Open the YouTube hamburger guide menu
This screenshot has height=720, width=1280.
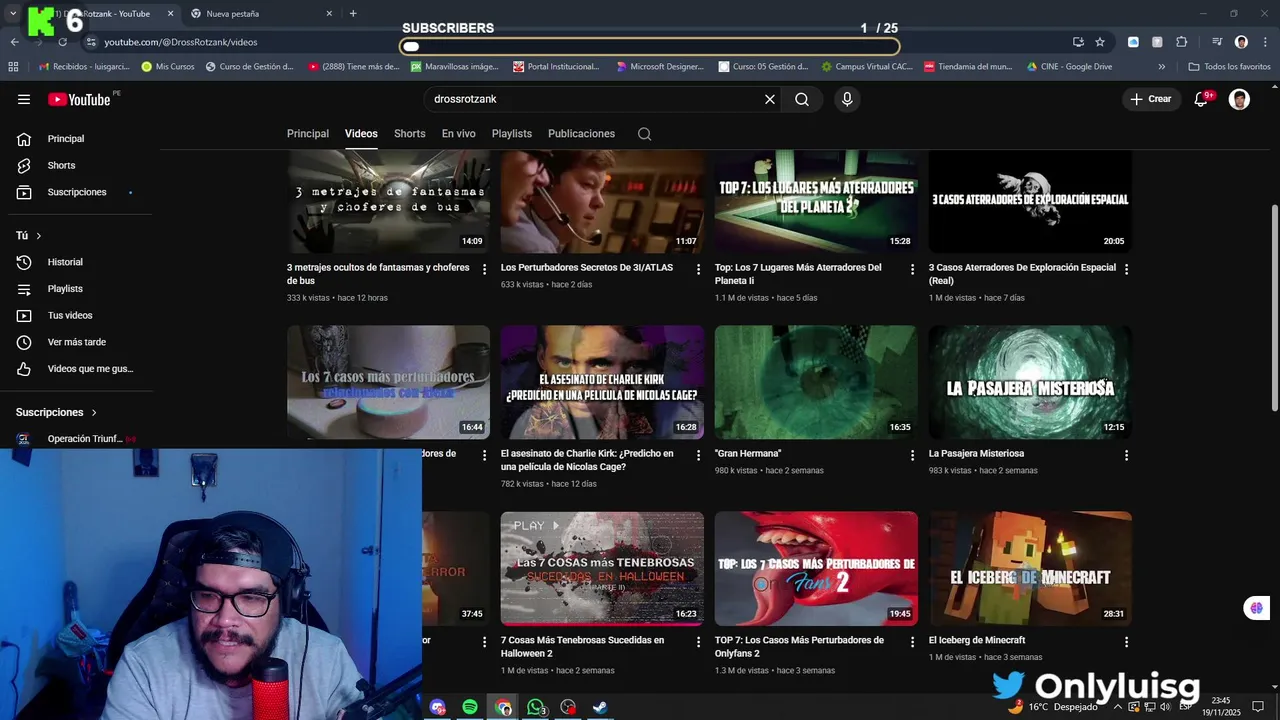(24, 99)
